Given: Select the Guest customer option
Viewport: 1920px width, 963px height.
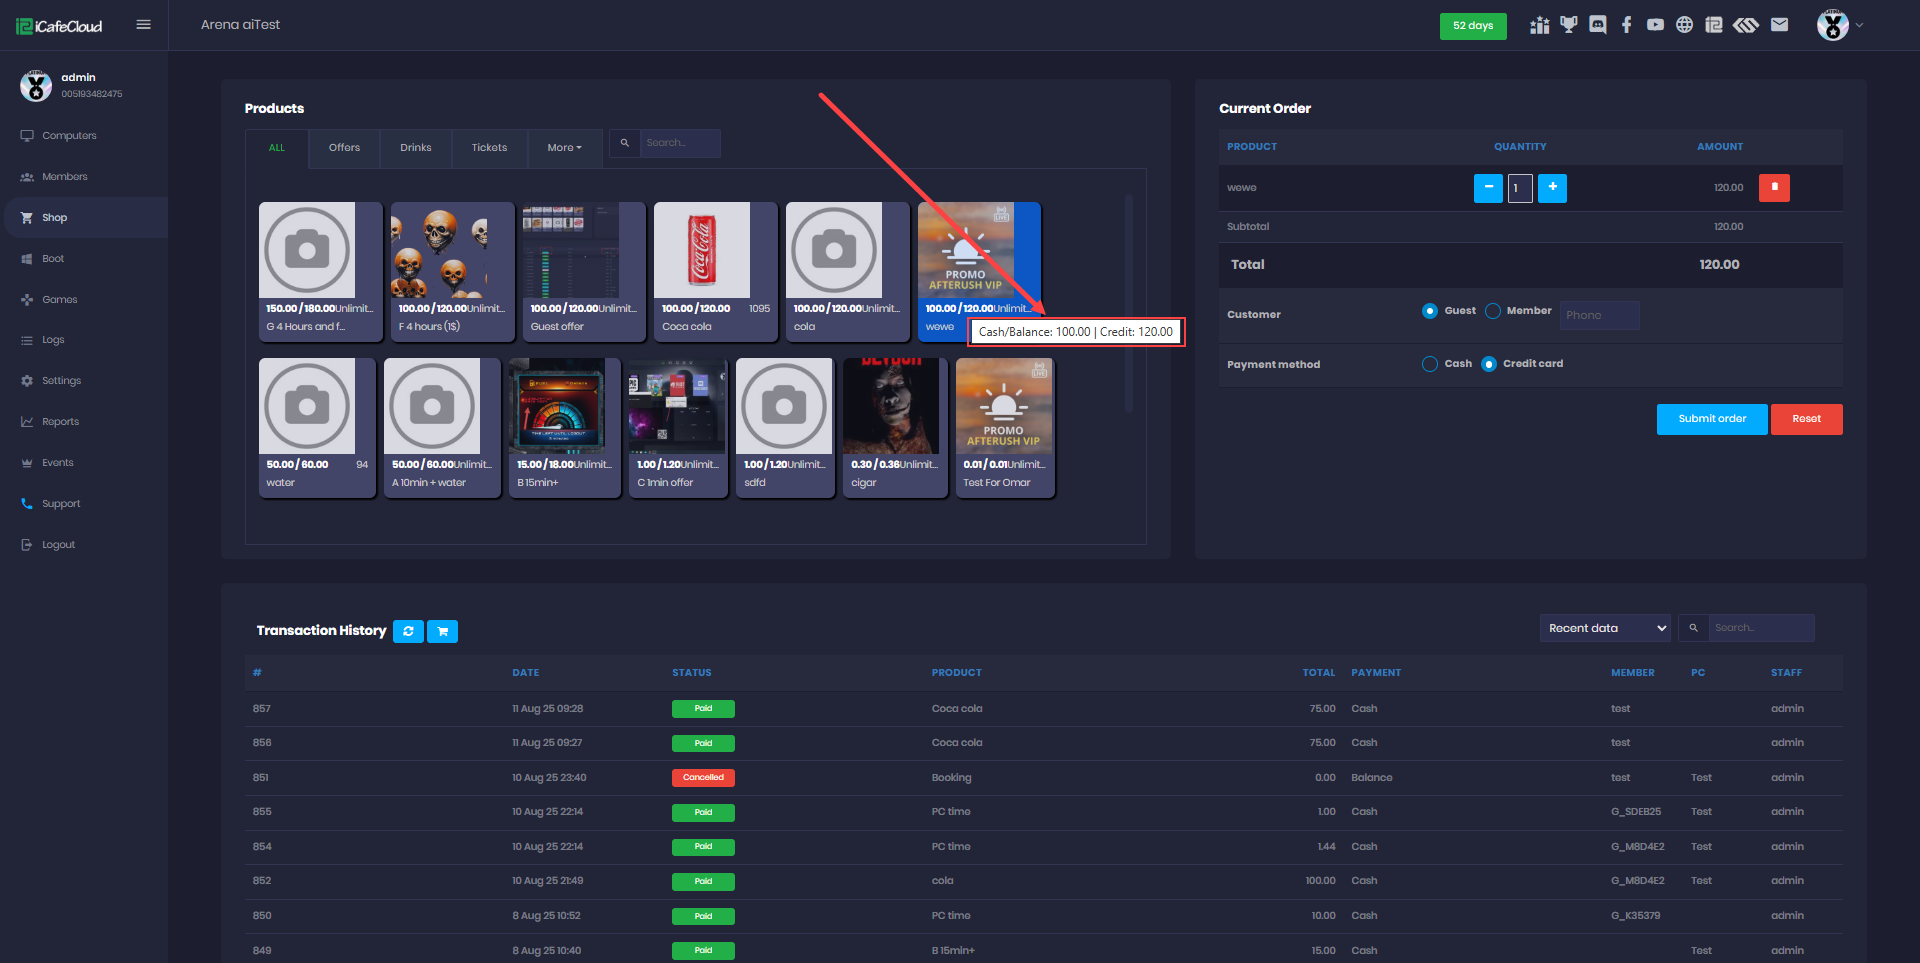Looking at the screenshot, I should point(1430,311).
